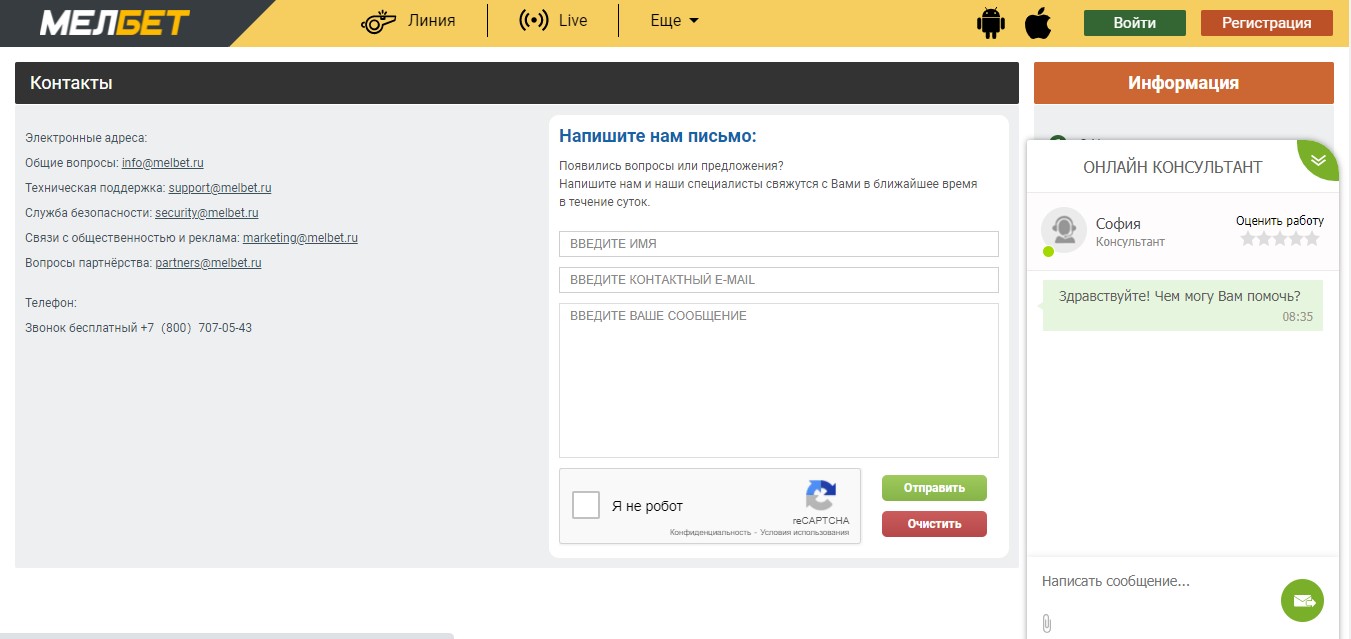This screenshot has width=1351, height=639.
Task: Click the Напишите нам письмо heading
Action: click(658, 136)
